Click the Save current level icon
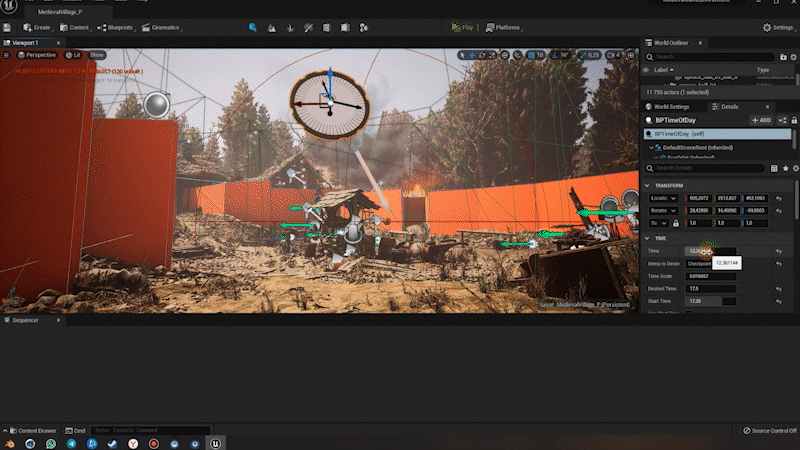The image size is (800, 450). pos(7,28)
